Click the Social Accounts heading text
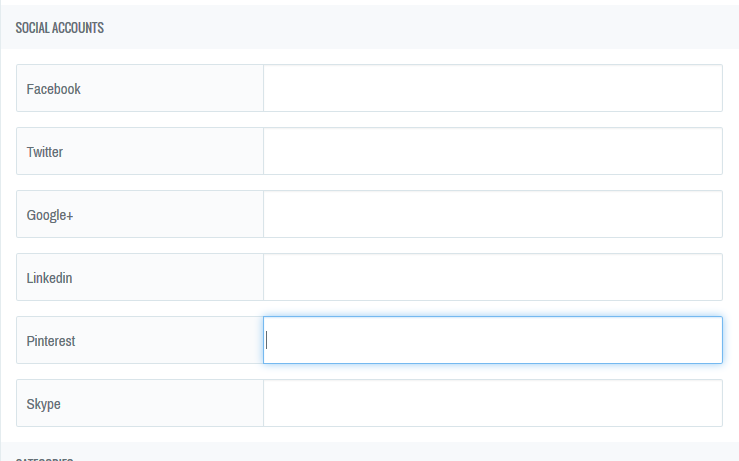Screen dimensions: 739x461 point(60,28)
